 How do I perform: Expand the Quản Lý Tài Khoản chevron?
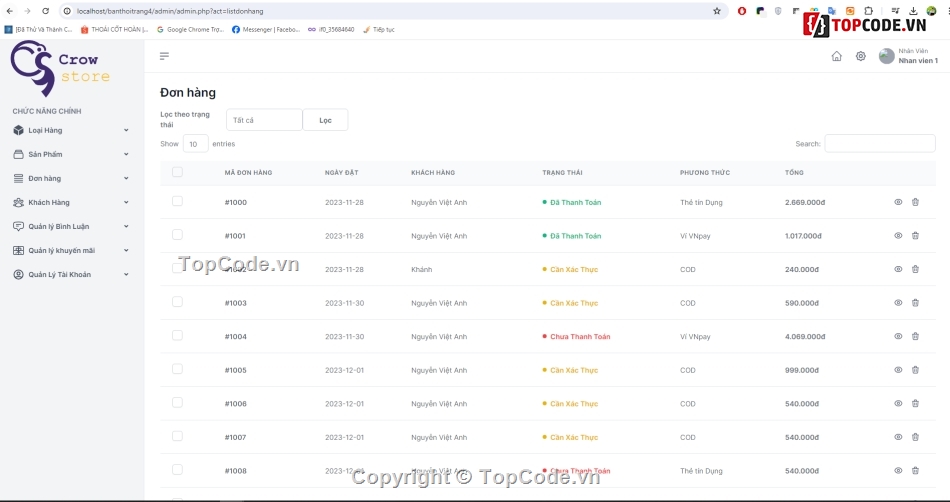[126, 274]
